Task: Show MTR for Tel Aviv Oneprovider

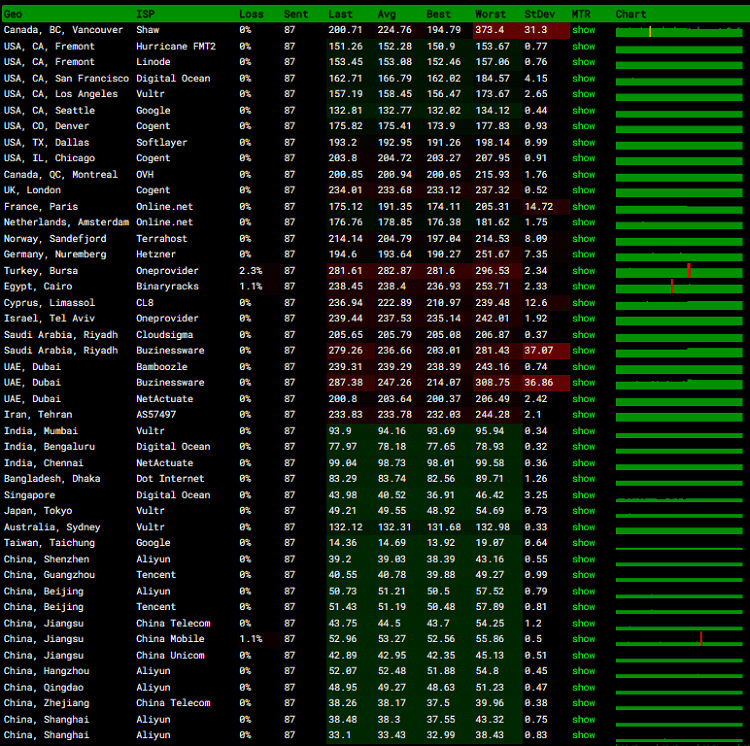Action: point(584,318)
